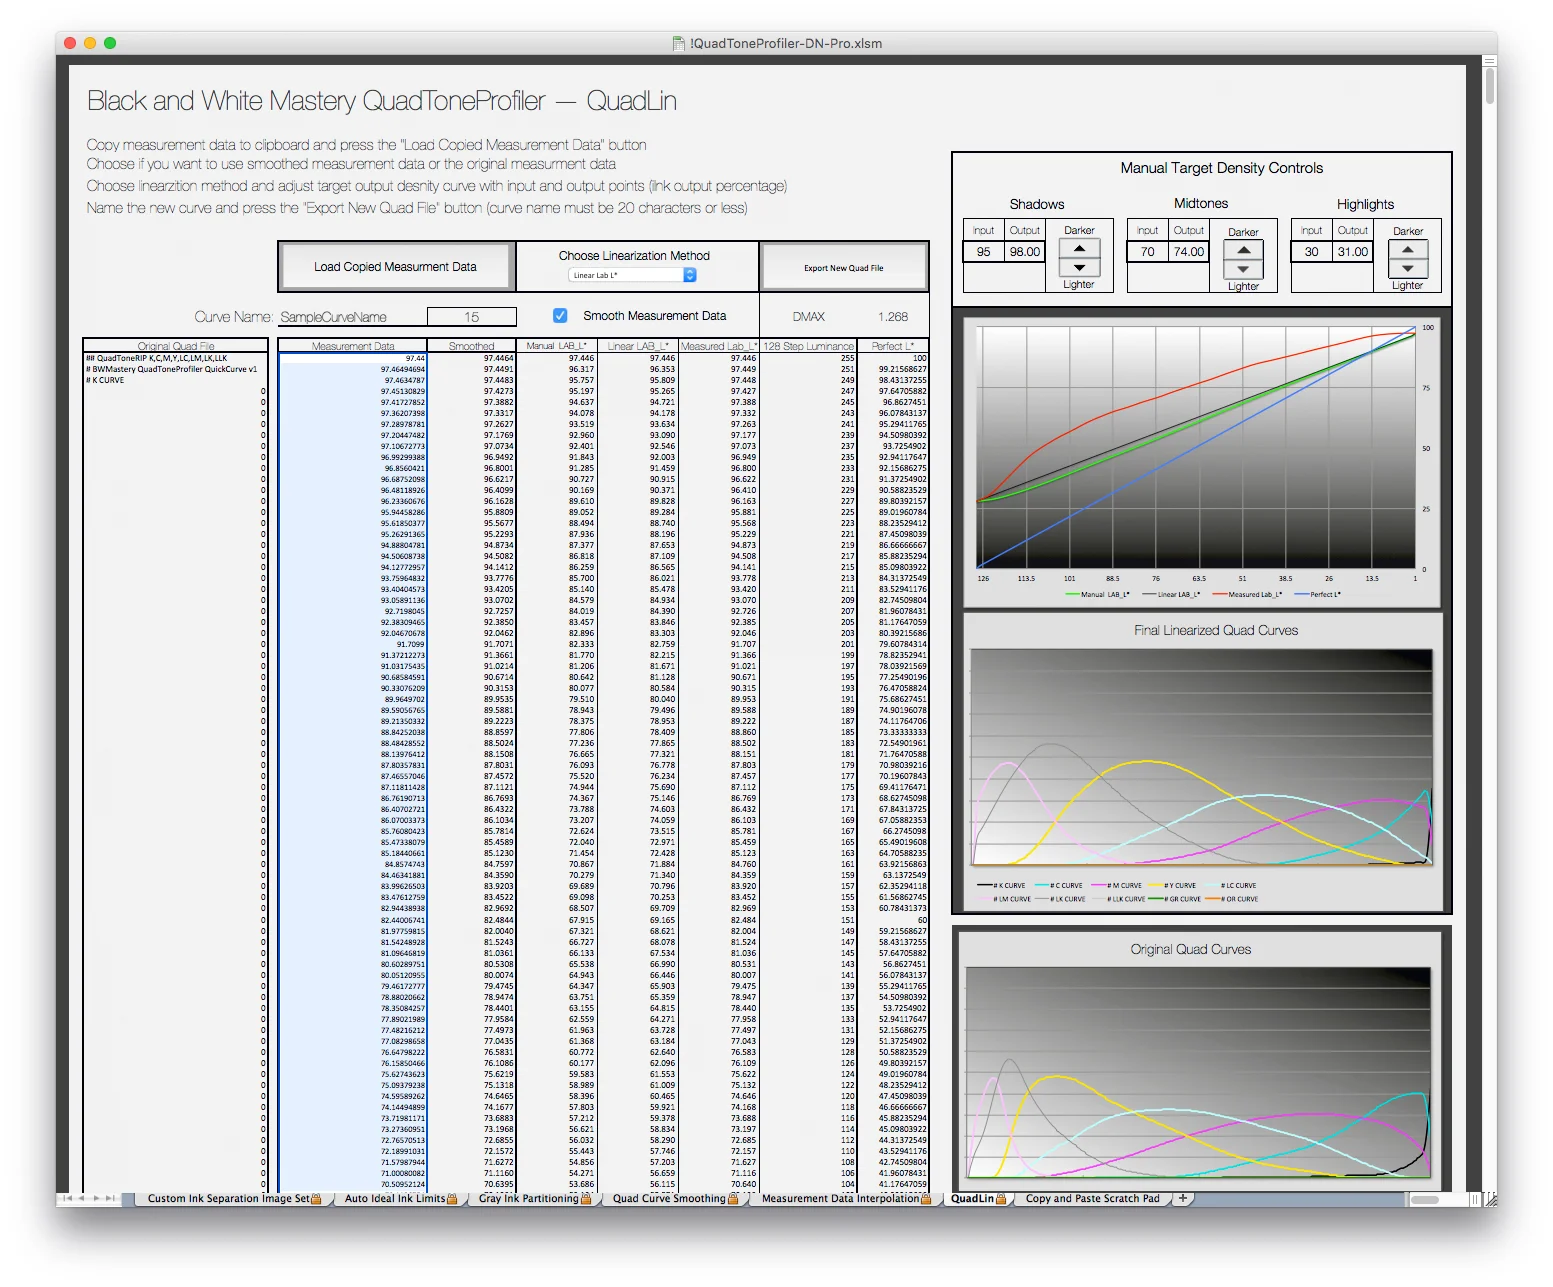Click the Curve Name field showing SampleCurveName

pos(353,317)
